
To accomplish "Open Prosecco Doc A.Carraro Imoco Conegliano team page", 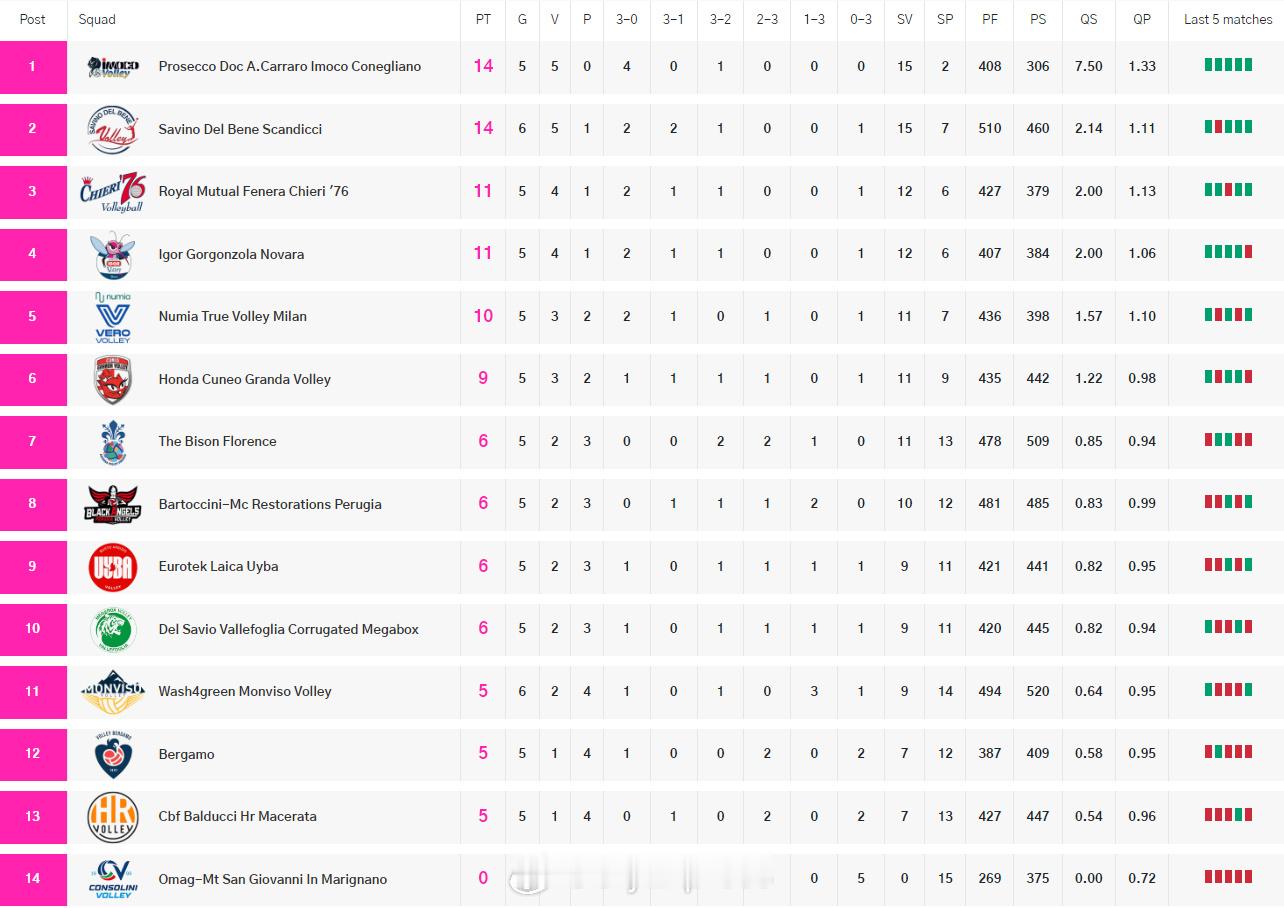I will (x=290, y=67).
